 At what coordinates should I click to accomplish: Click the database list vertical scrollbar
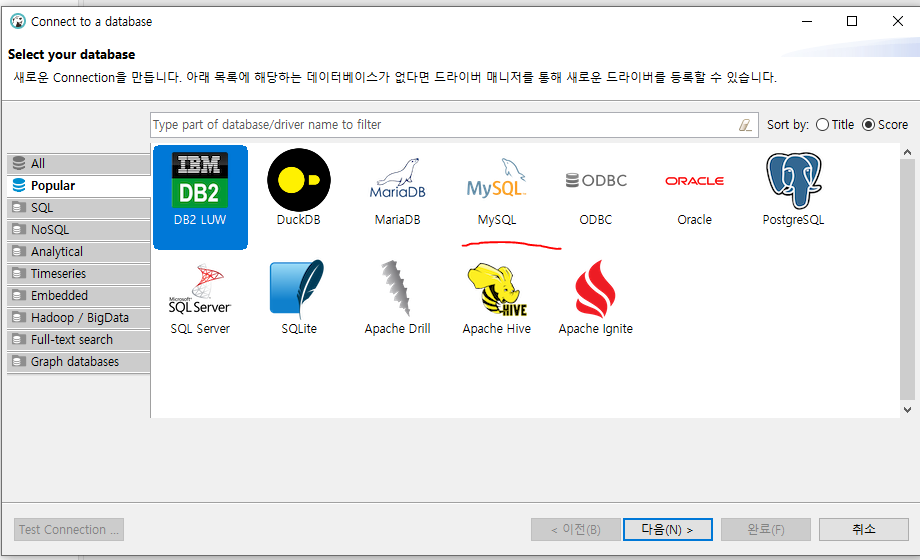pyautogui.click(x=908, y=281)
